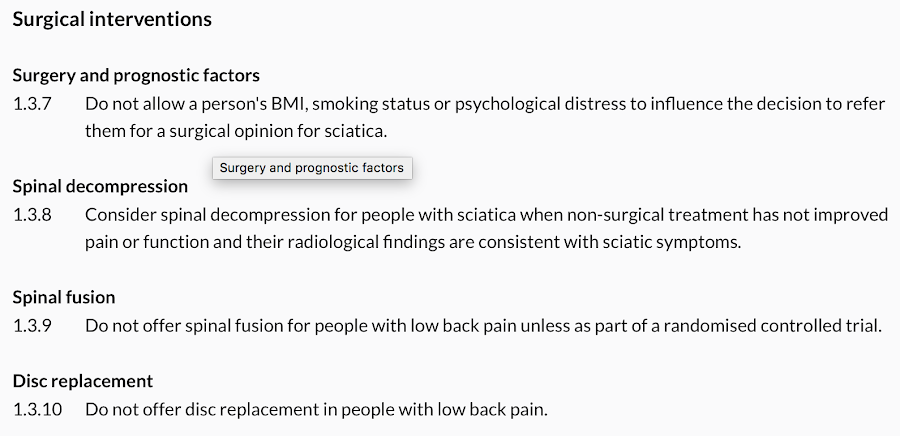Click the Surgery and prognostic factors tooltip

[312, 168]
